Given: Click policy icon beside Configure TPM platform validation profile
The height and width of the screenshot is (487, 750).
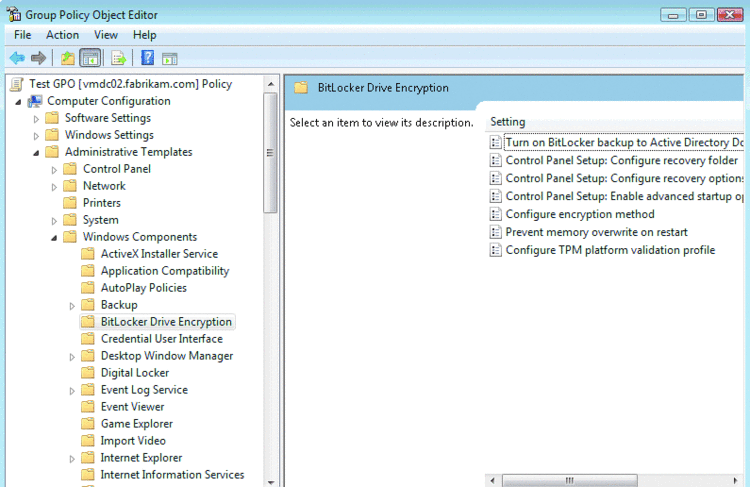Looking at the screenshot, I should 496,250.
